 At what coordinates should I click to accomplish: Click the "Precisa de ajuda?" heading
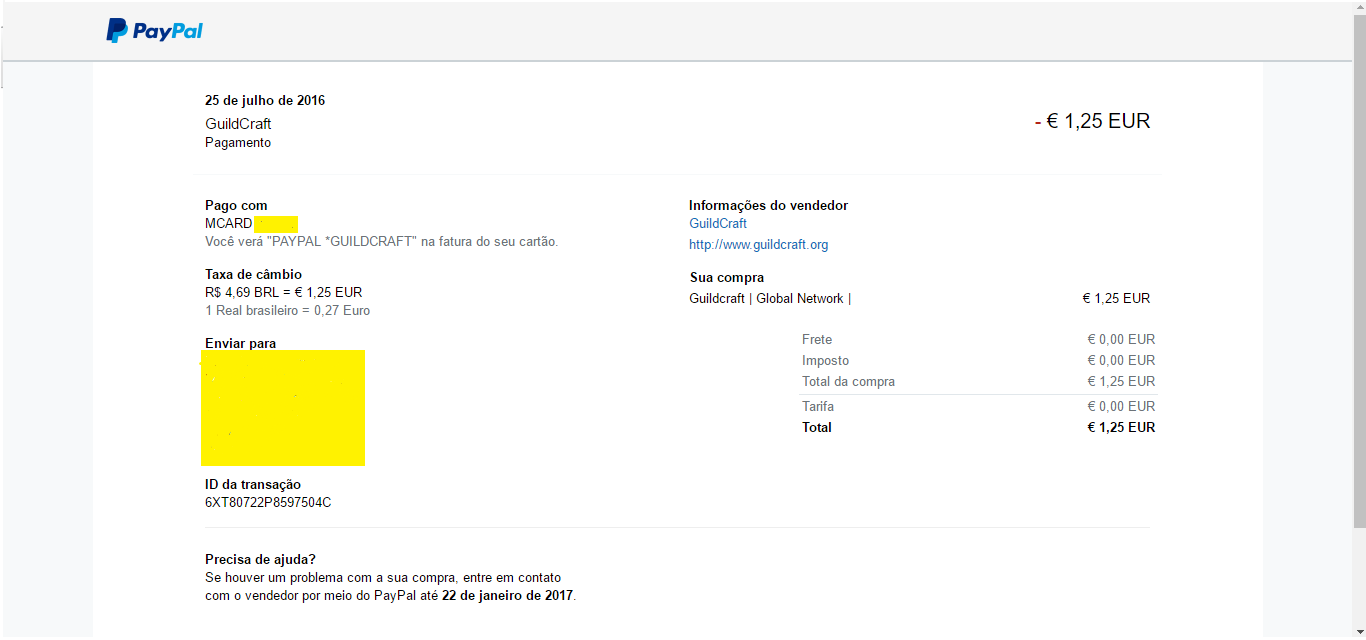[x=260, y=559]
